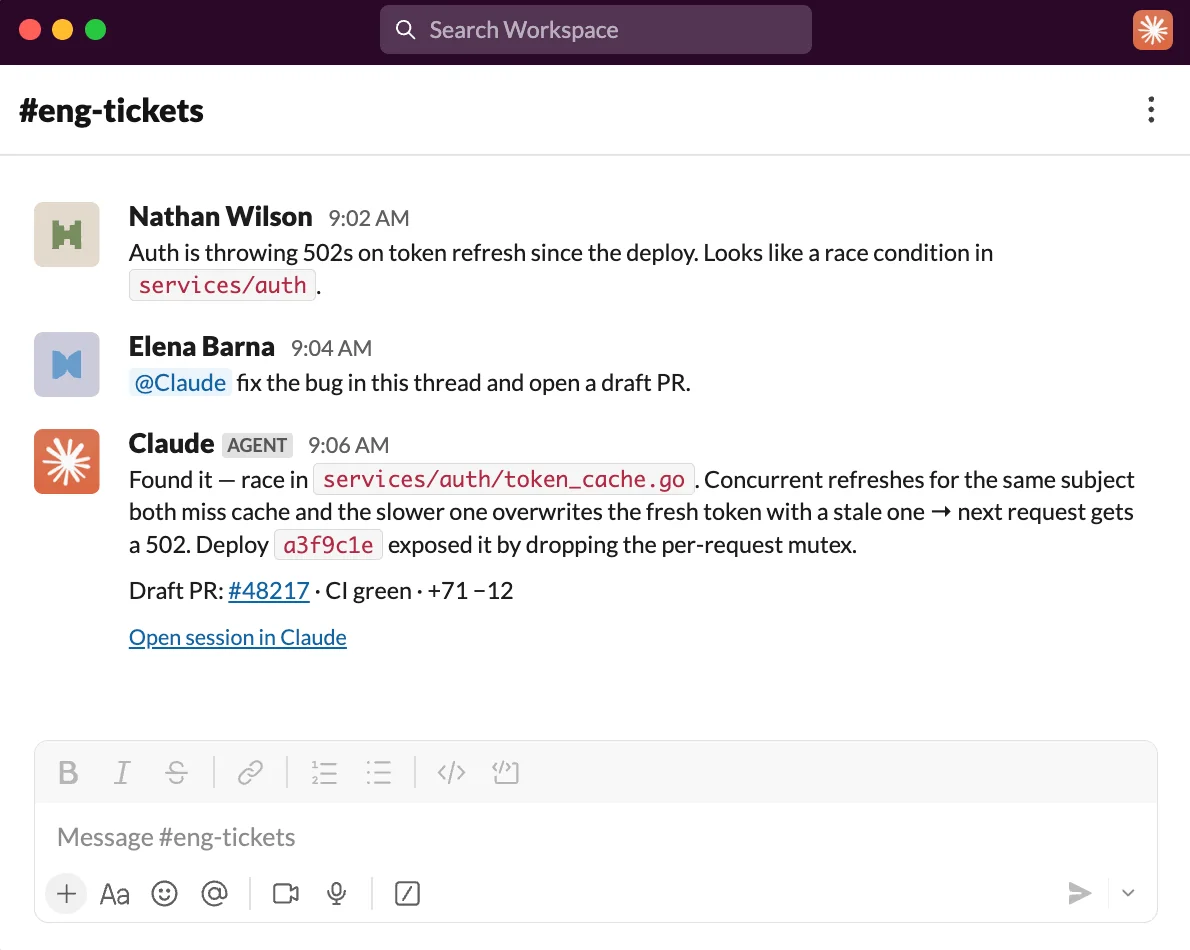Open the #eng-tickets channel title

[x=112, y=111]
